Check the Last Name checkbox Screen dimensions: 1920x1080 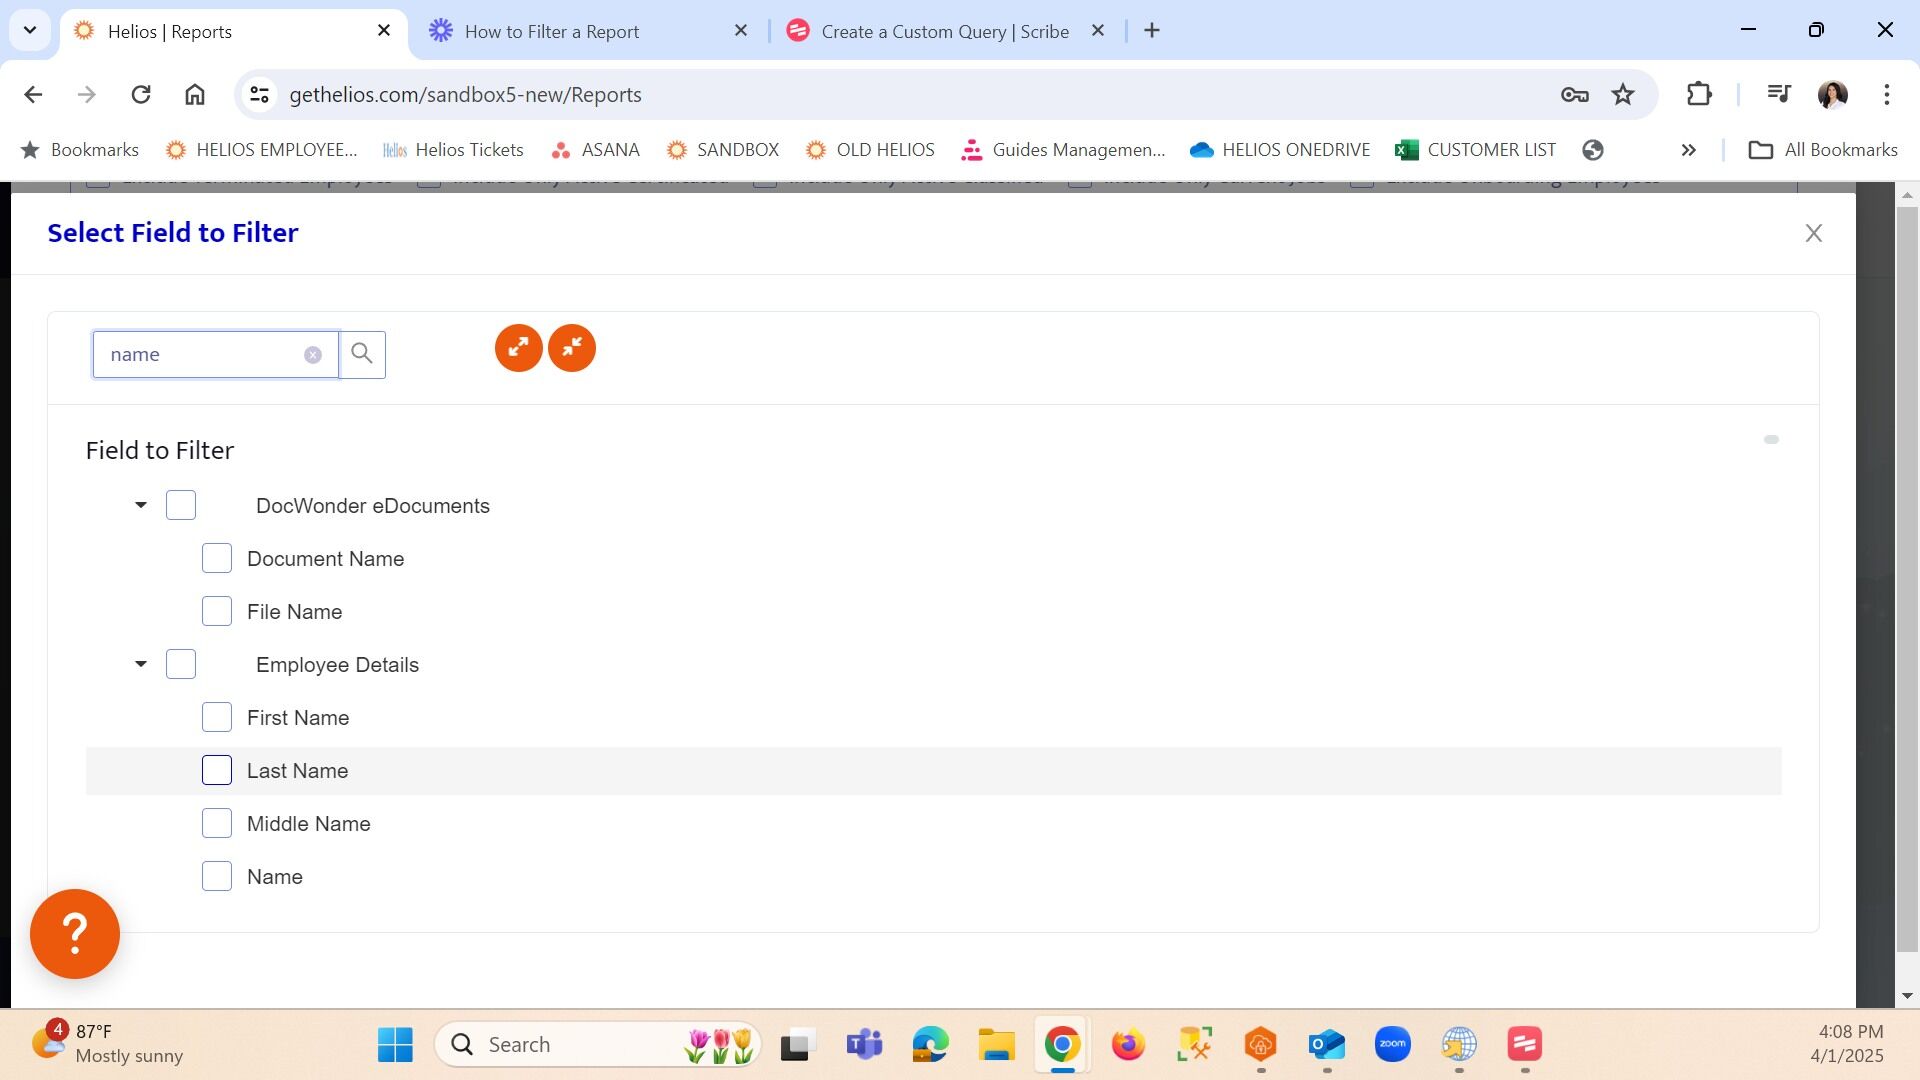pyautogui.click(x=217, y=771)
